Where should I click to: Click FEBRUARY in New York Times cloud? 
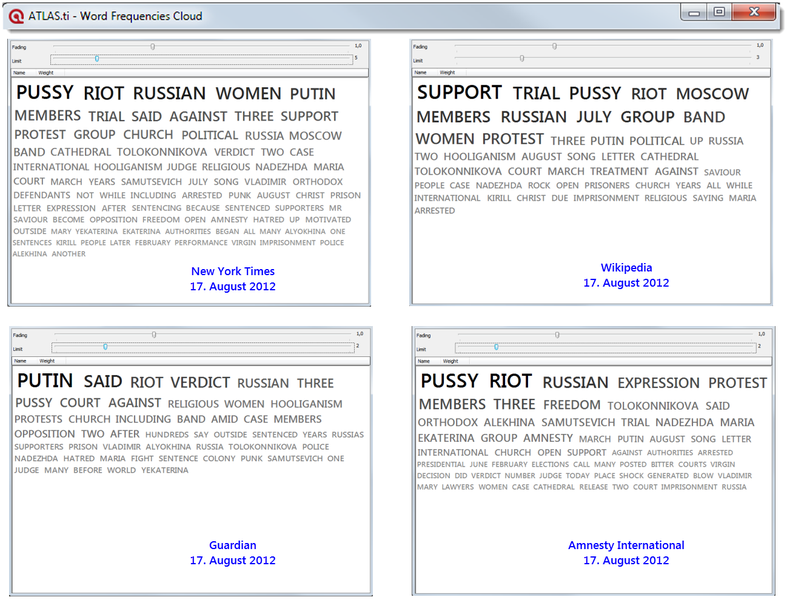pos(153,243)
